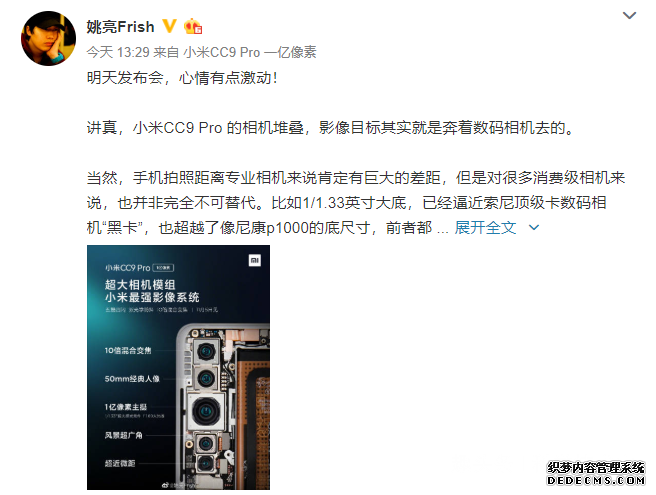
Task: Click the orange V verification badge
Action: click(x=169, y=26)
